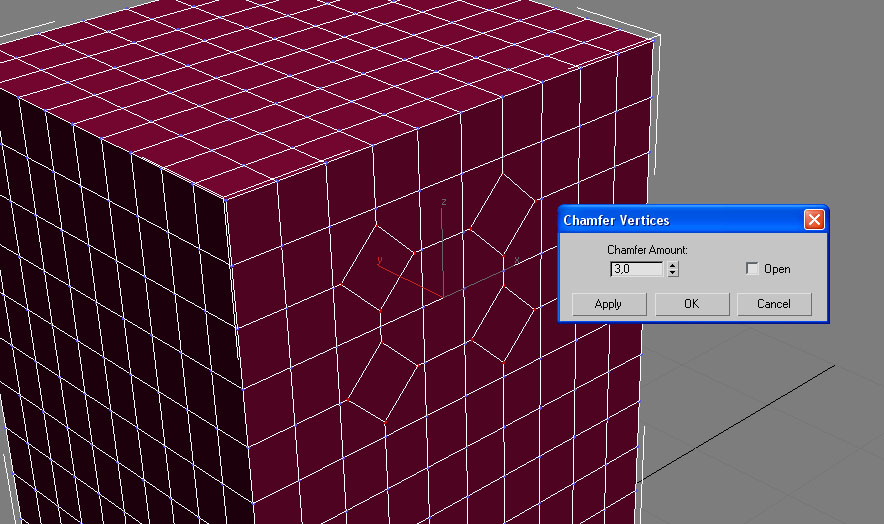Focus the Chamfer Amount value field

pyautogui.click(x=637, y=269)
